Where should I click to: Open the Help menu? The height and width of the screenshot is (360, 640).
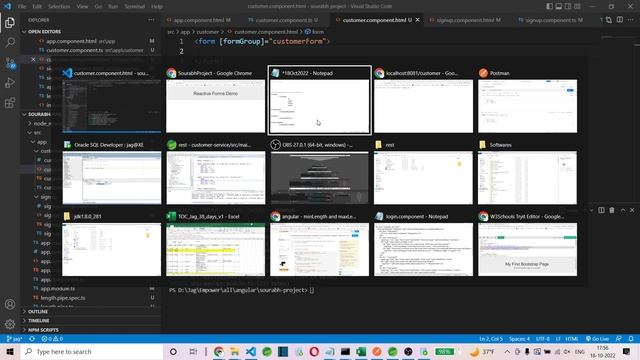pyautogui.click(x=157, y=7)
